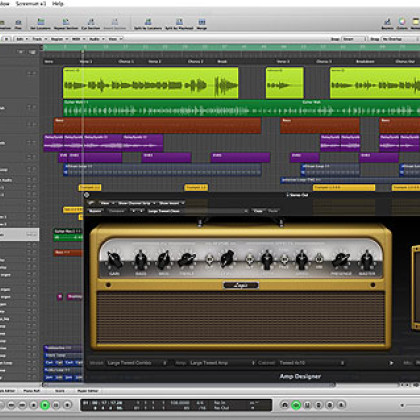This screenshot has height=420, width=420.
Task: Click the Gain knob on the amp
Action: click(114, 261)
